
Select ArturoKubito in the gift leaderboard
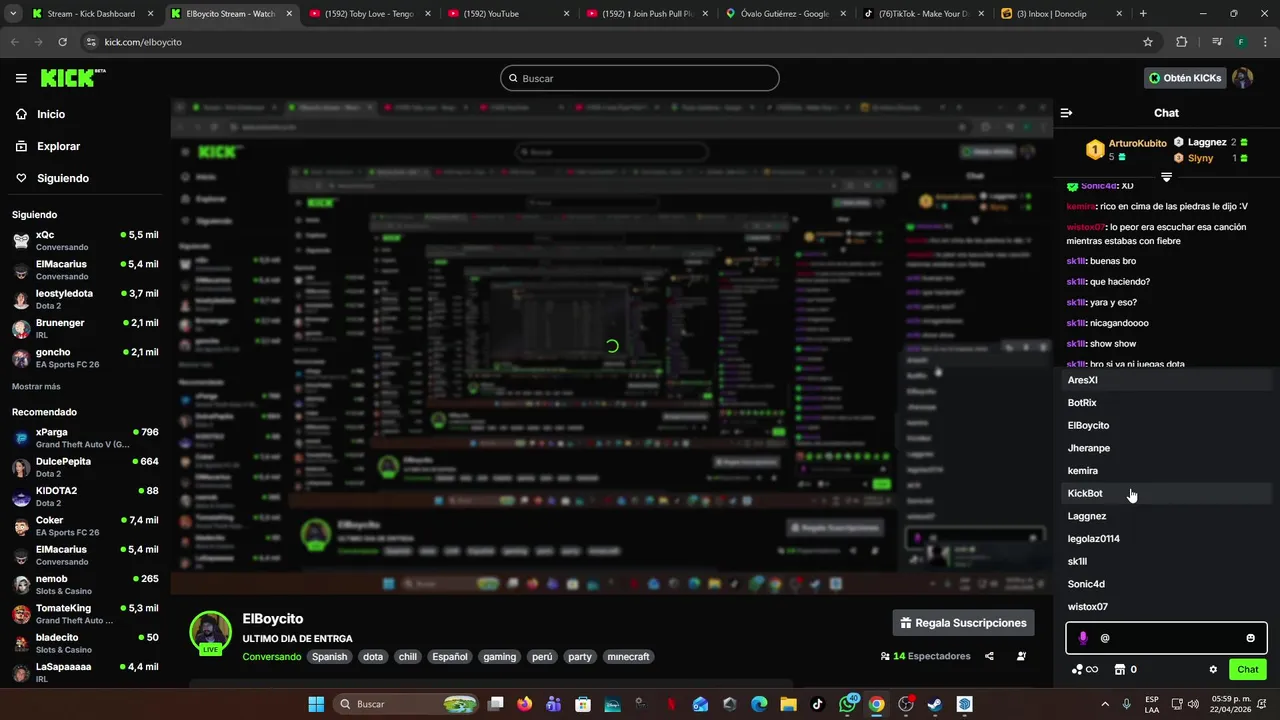[x=1137, y=143]
